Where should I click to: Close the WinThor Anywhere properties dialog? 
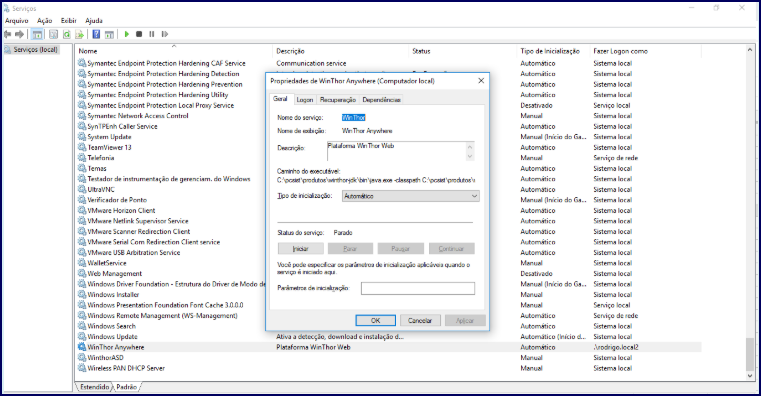click(481, 81)
